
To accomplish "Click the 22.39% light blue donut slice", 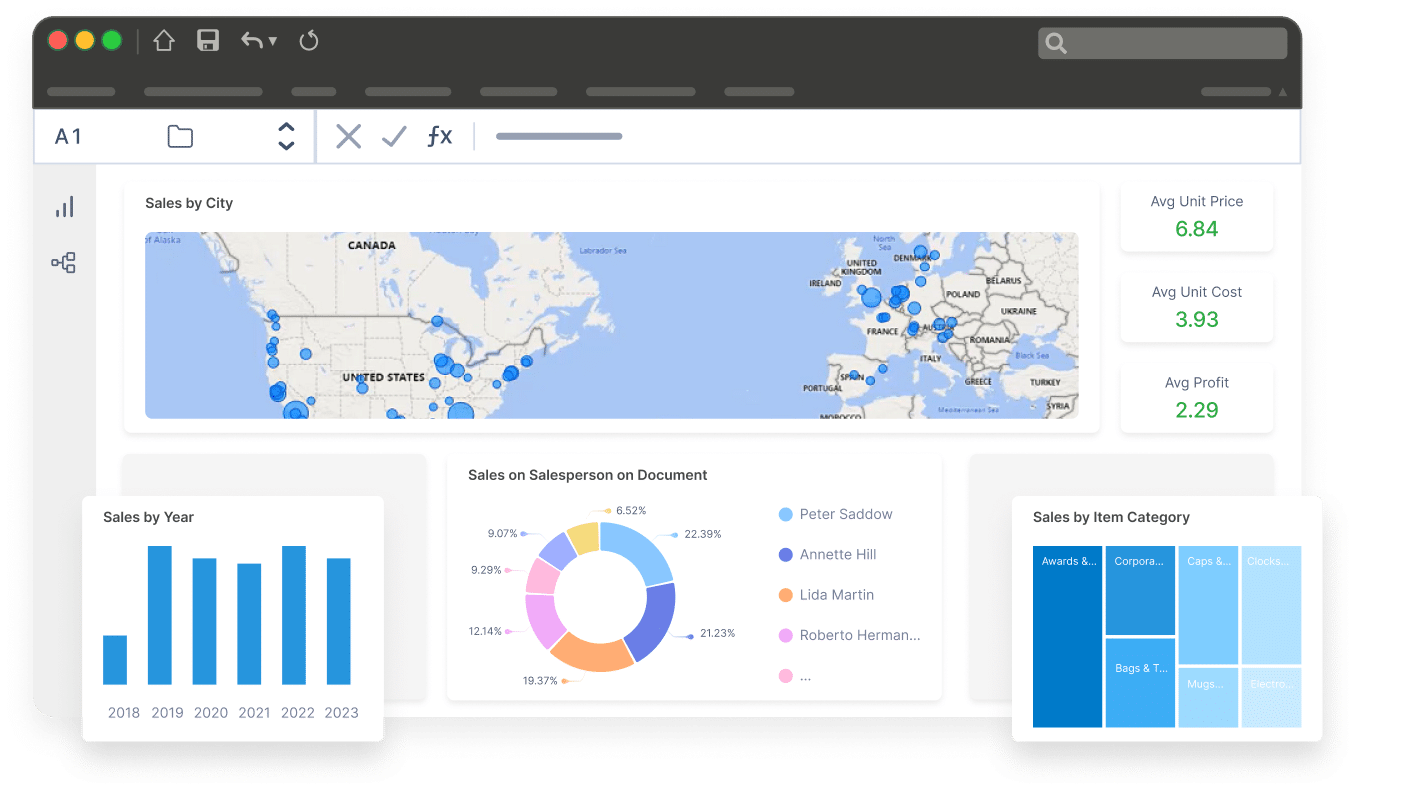I will (641, 551).
